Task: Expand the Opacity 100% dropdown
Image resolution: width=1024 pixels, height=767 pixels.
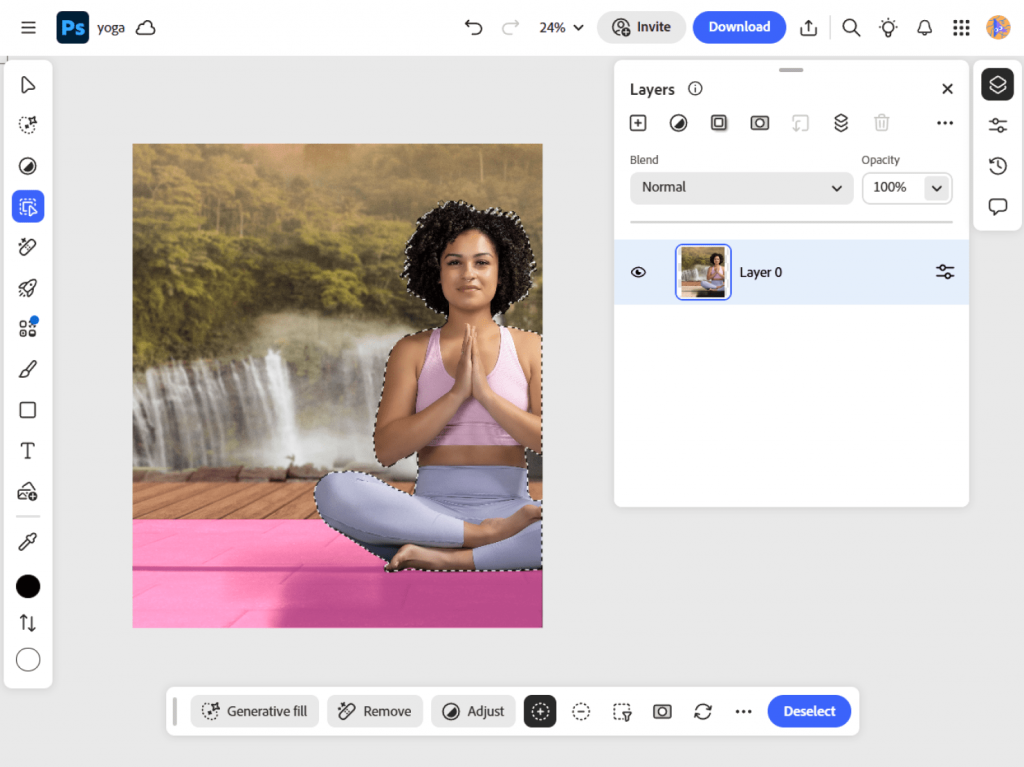Action: [936, 187]
